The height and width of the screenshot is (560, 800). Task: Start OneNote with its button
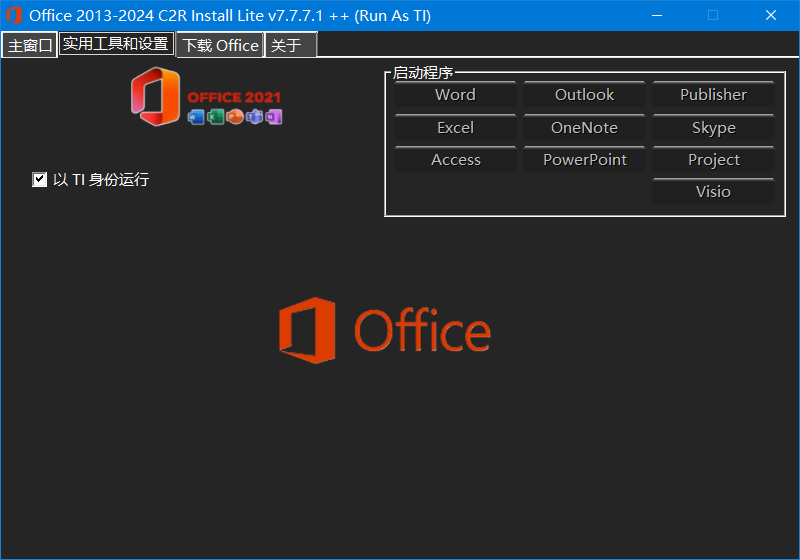pos(584,128)
